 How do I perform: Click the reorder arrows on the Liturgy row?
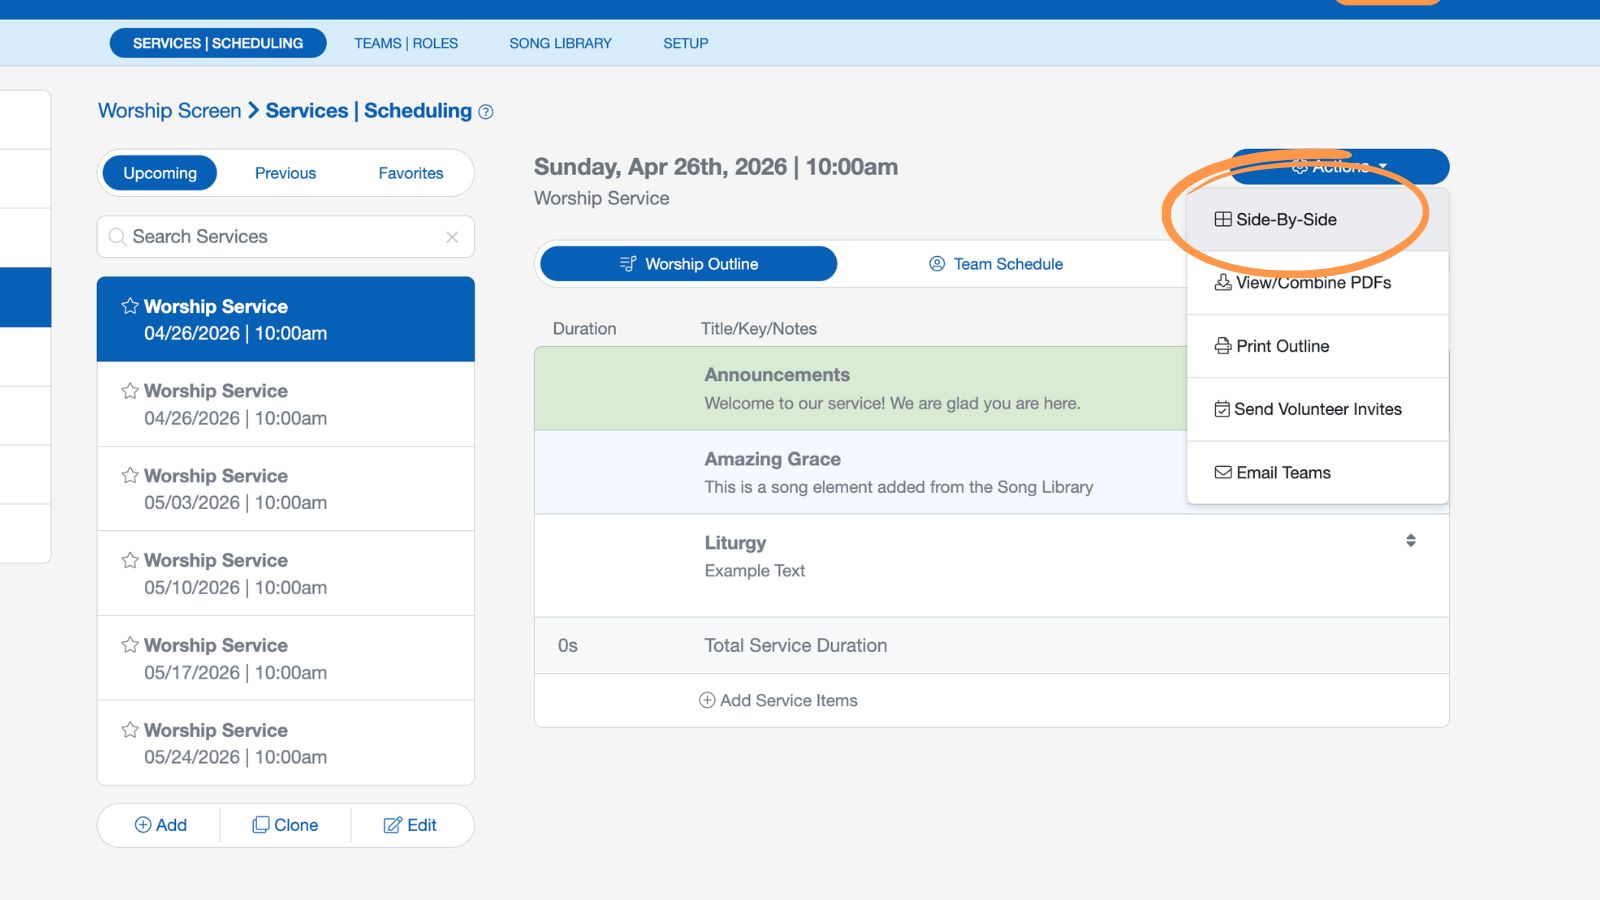click(x=1411, y=540)
